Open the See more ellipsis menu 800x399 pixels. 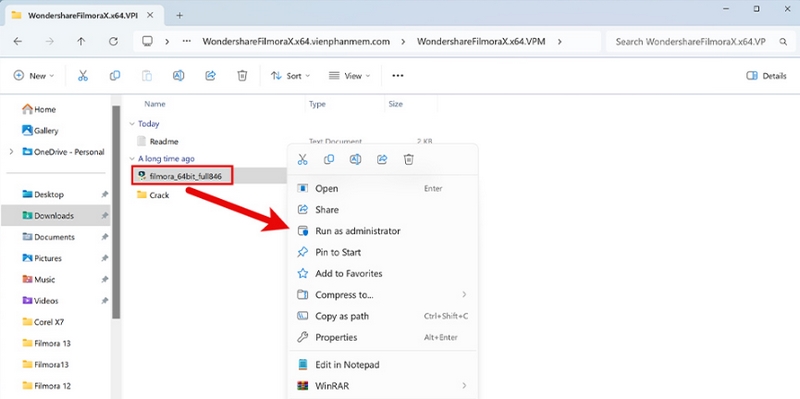pyautogui.click(x=398, y=76)
